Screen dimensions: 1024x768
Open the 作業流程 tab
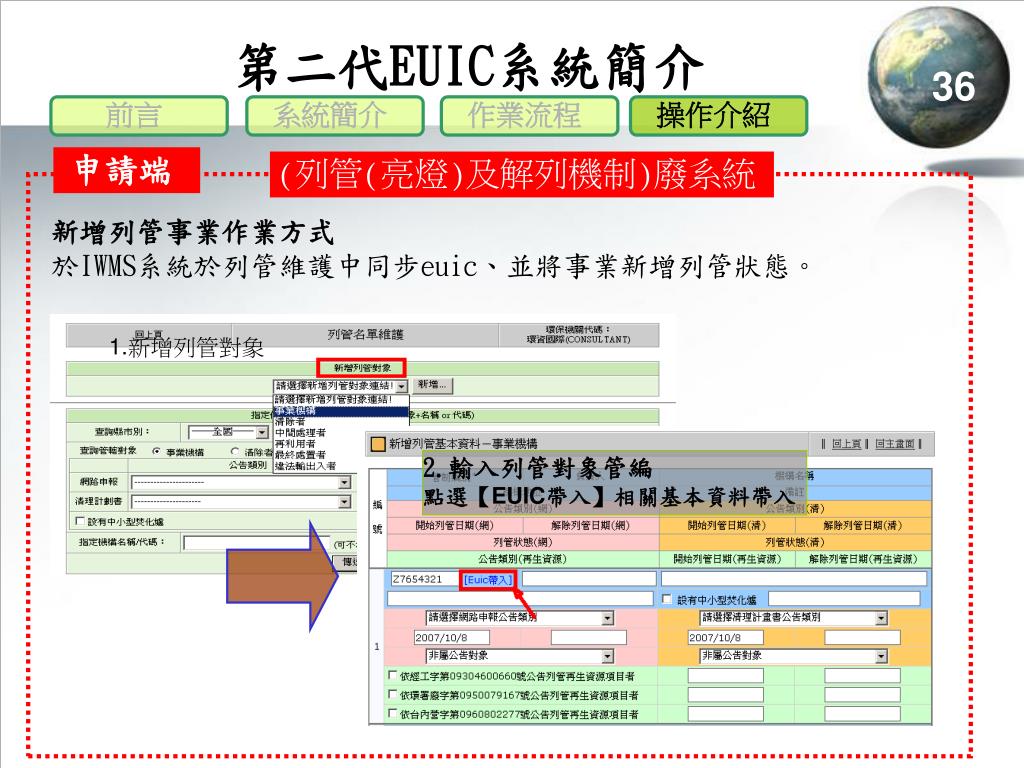[529, 116]
